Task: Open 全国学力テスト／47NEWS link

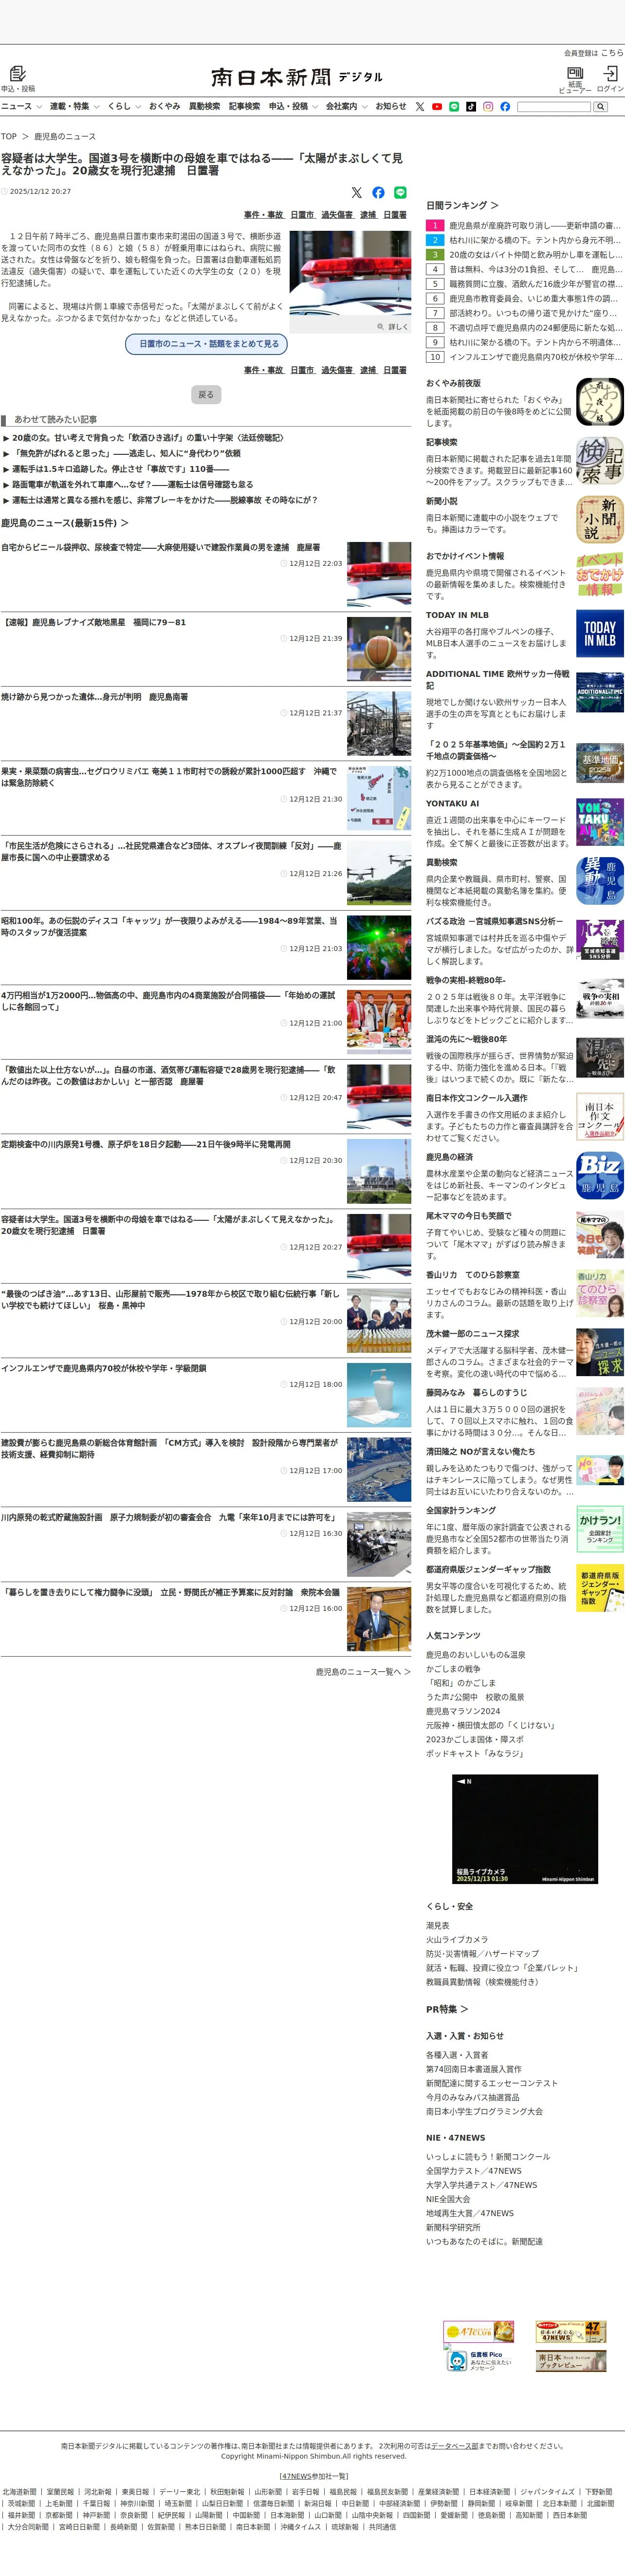Action: point(473,2171)
